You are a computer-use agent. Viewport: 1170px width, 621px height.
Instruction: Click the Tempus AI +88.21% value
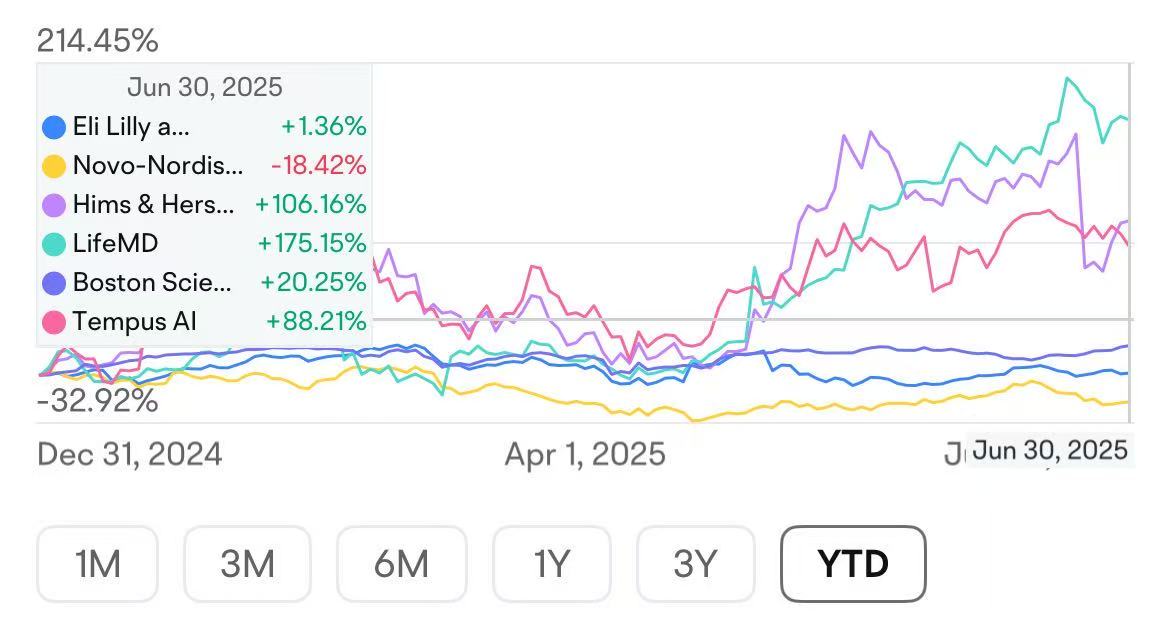pos(316,322)
